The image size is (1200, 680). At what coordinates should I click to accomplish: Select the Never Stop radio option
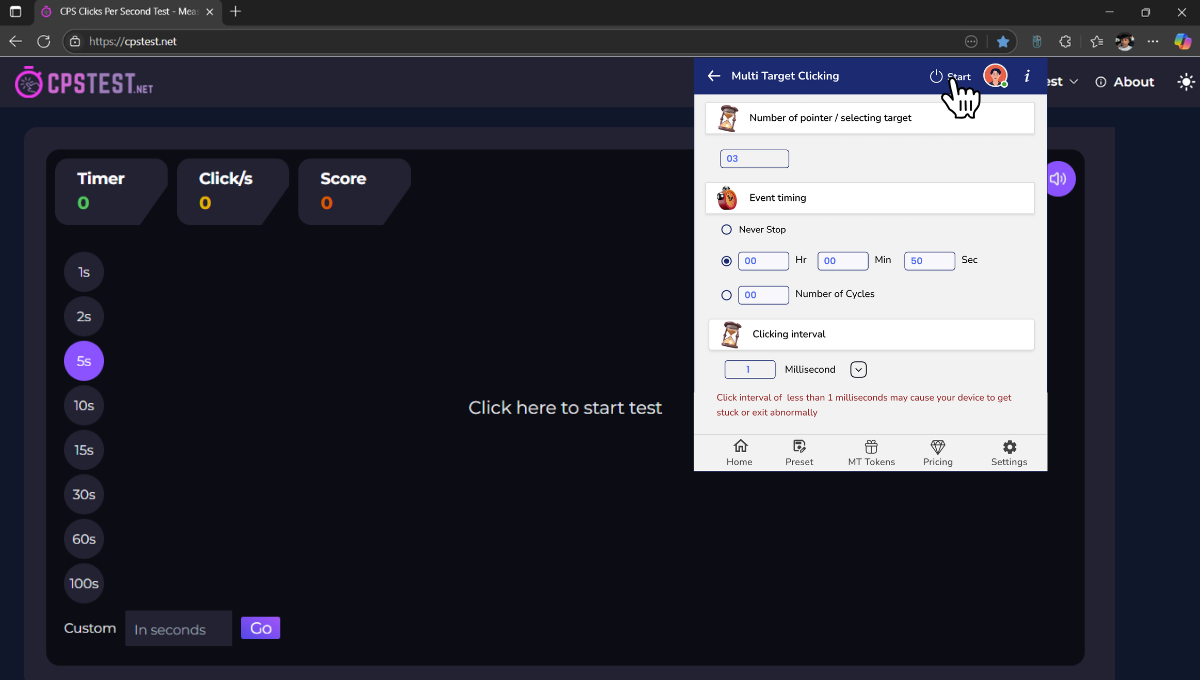coord(727,230)
